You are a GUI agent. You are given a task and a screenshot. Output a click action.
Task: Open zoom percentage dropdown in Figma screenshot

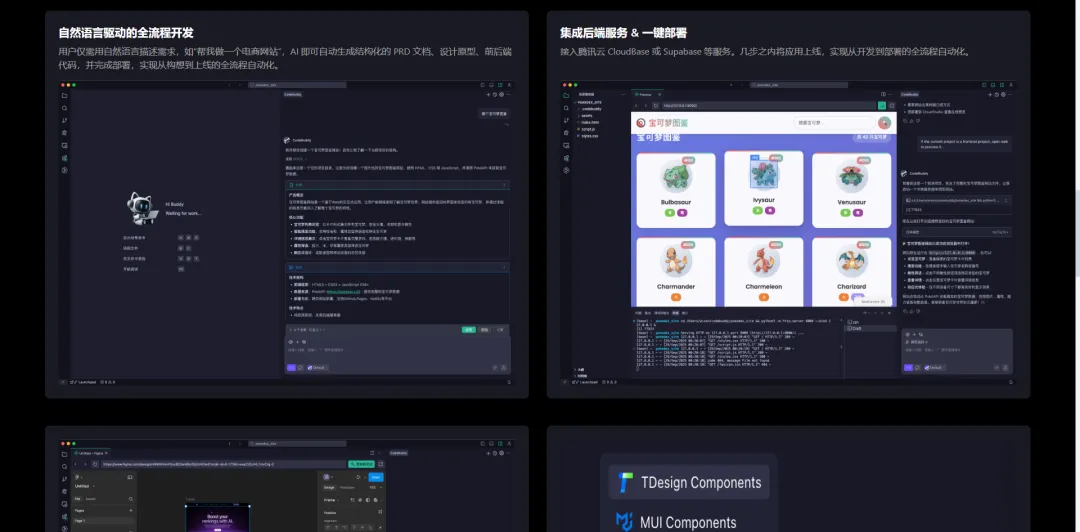pos(375,487)
